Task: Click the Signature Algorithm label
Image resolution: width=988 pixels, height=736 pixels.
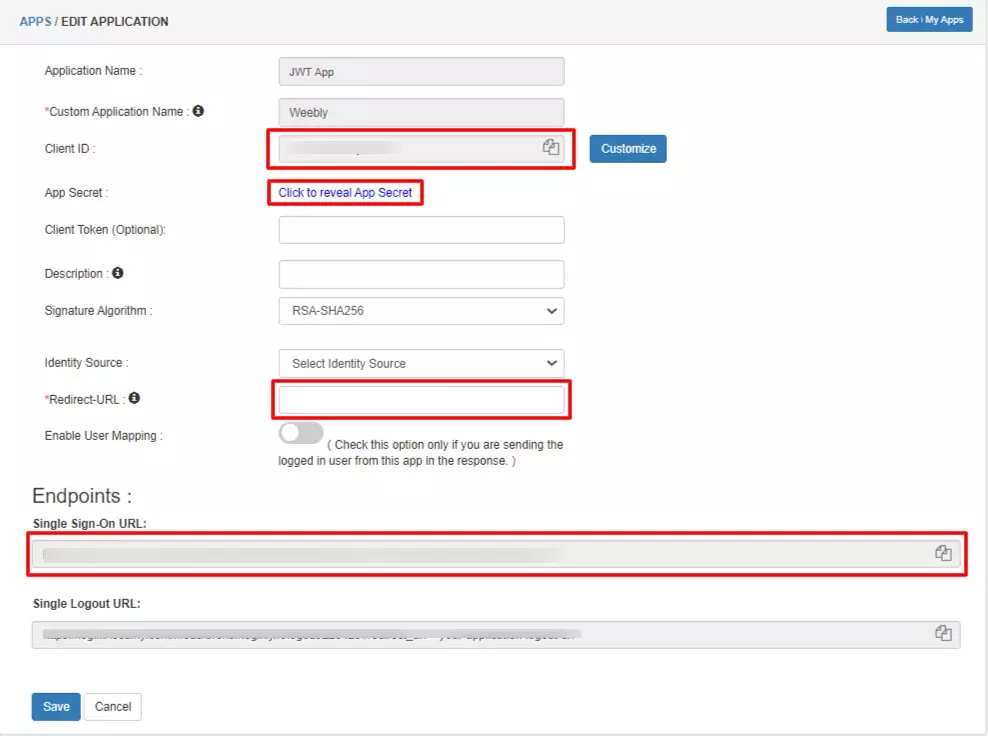Action: [x=98, y=311]
